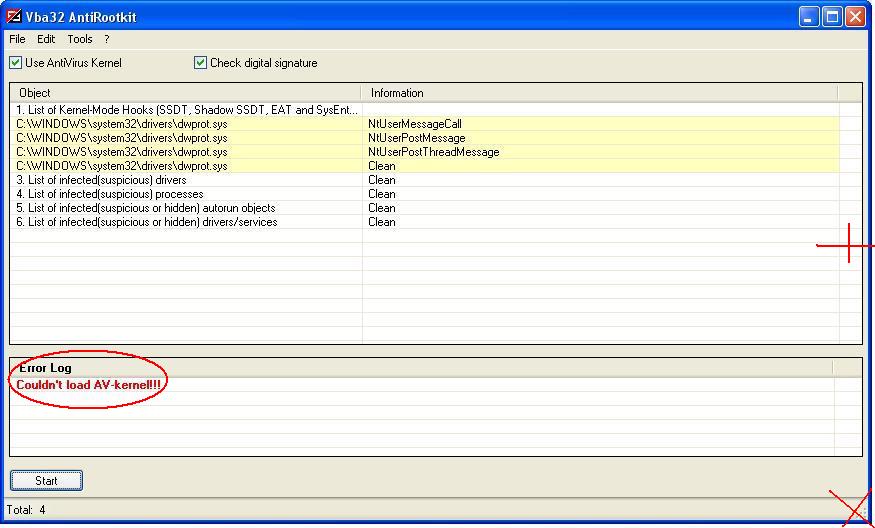
Task: Select the Couldn't load AV-kernel error message
Action: pos(88,384)
